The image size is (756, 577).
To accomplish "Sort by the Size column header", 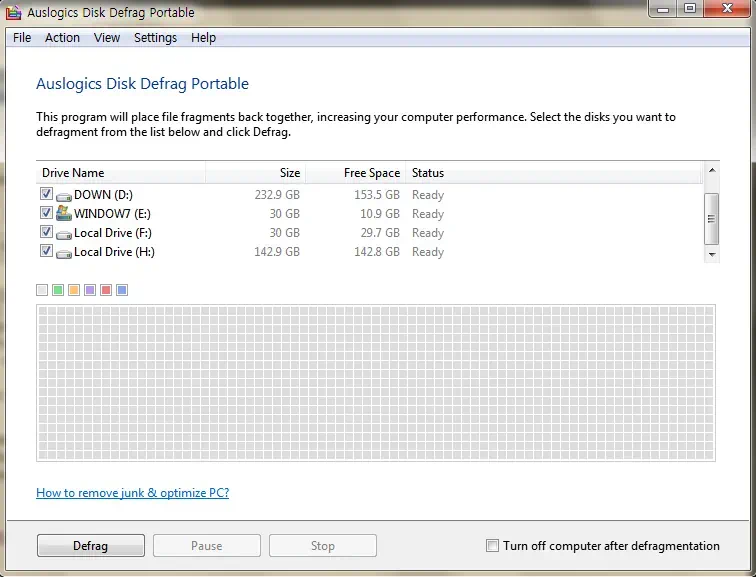I will click(x=256, y=173).
